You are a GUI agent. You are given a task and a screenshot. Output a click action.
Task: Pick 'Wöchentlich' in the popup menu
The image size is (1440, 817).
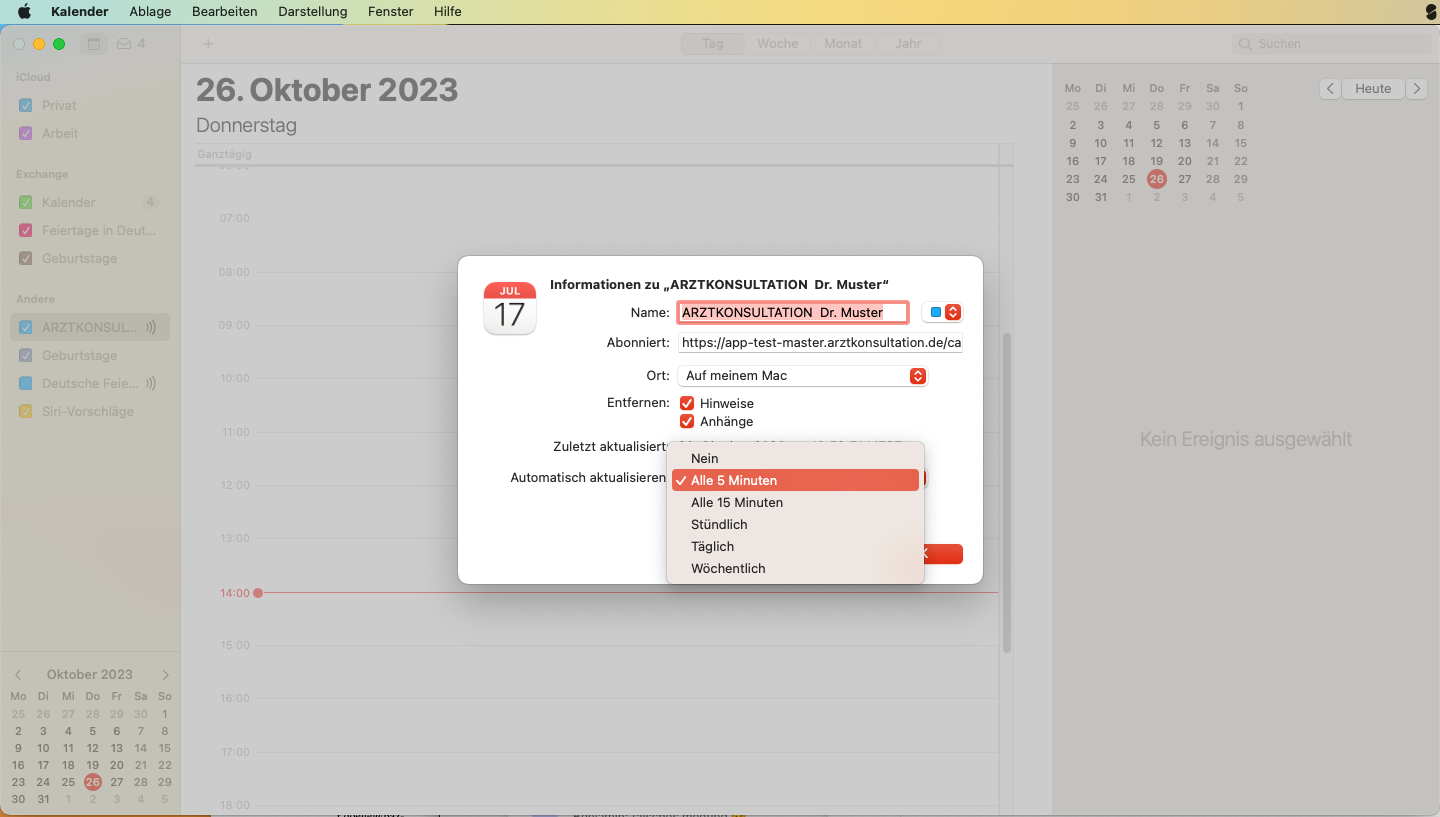pos(728,568)
